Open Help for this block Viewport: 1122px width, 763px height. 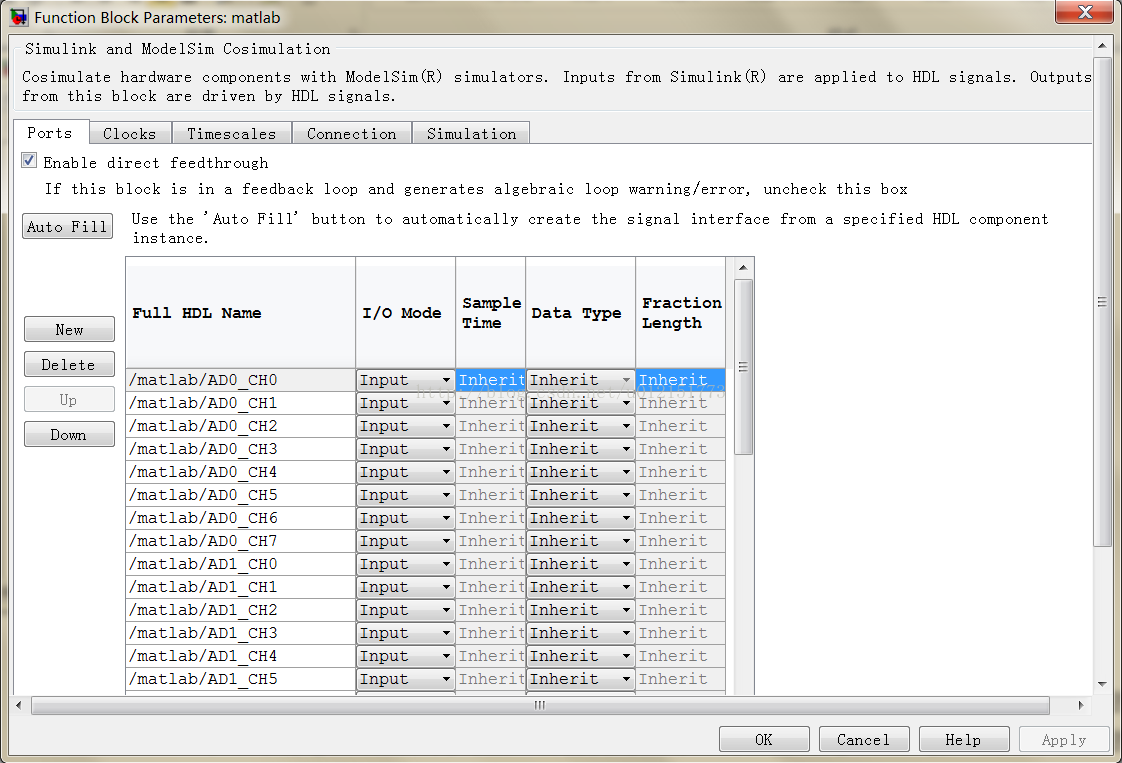click(964, 739)
